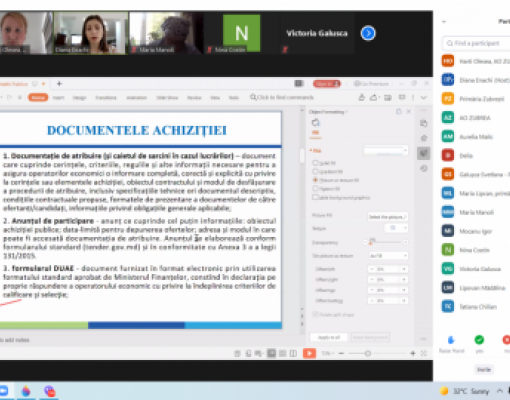Click the Fill bucket icon in Object Formatting
This screenshot has width=510, height=400.
coord(315,123)
